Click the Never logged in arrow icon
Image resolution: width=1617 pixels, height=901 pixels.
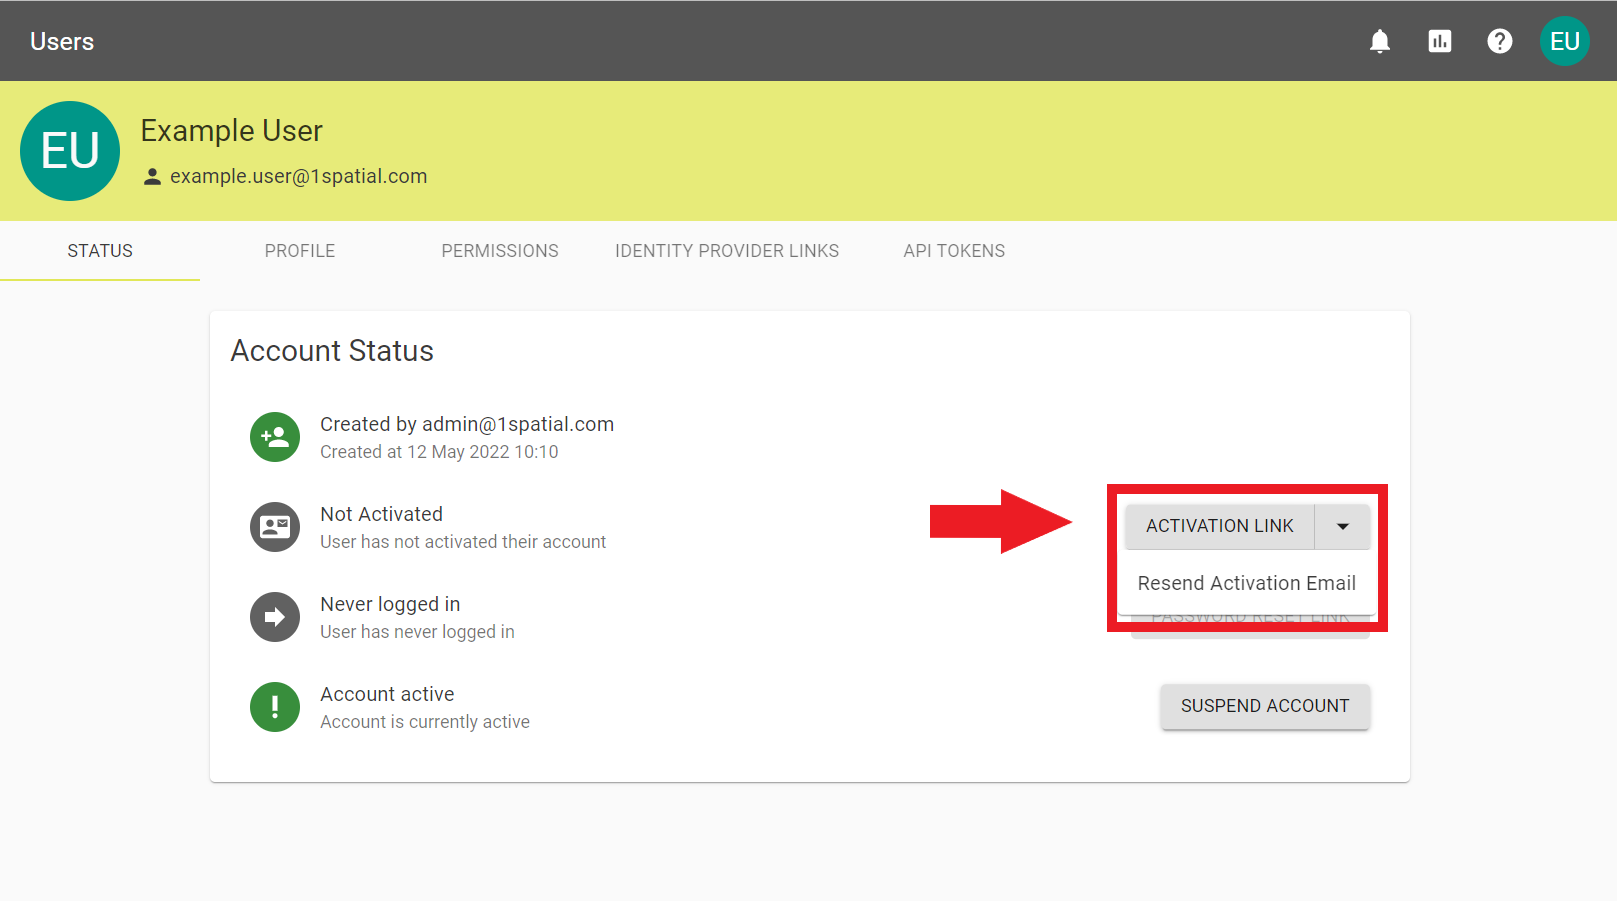pos(275,617)
